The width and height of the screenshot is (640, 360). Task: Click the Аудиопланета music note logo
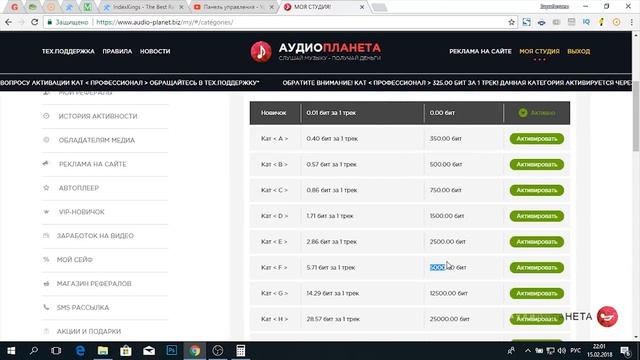coord(261,52)
